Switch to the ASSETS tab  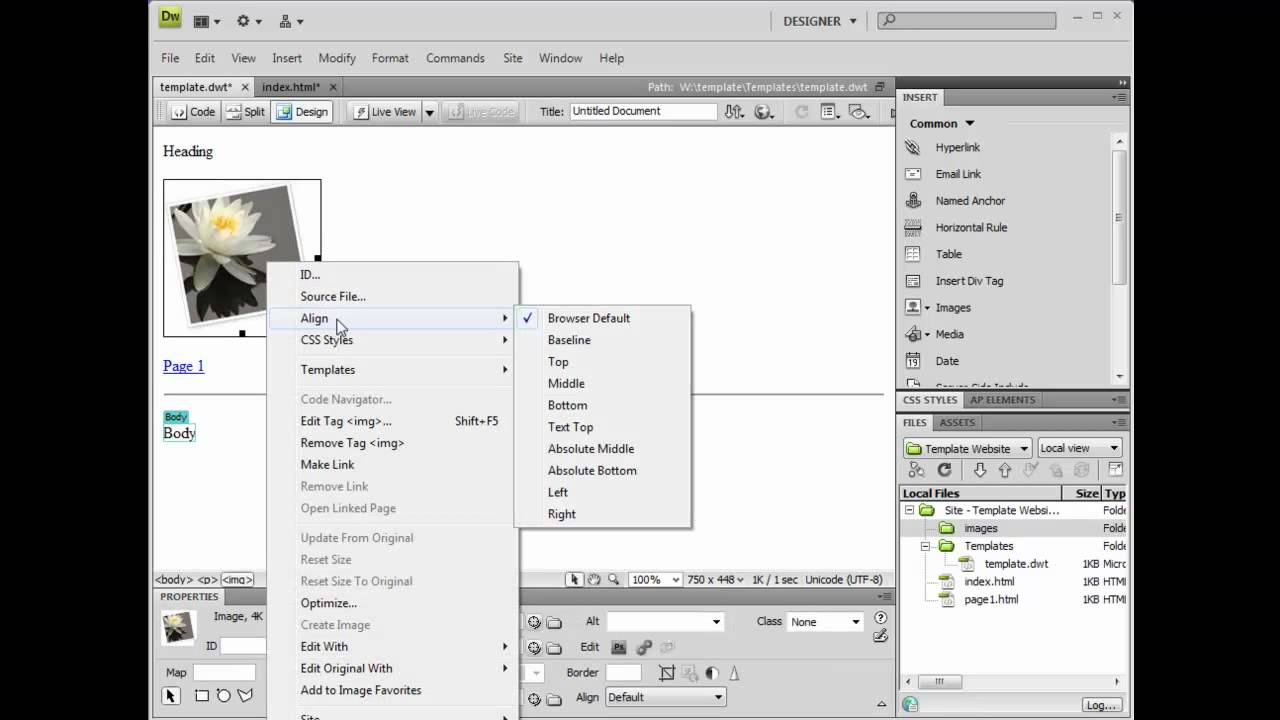(957, 423)
